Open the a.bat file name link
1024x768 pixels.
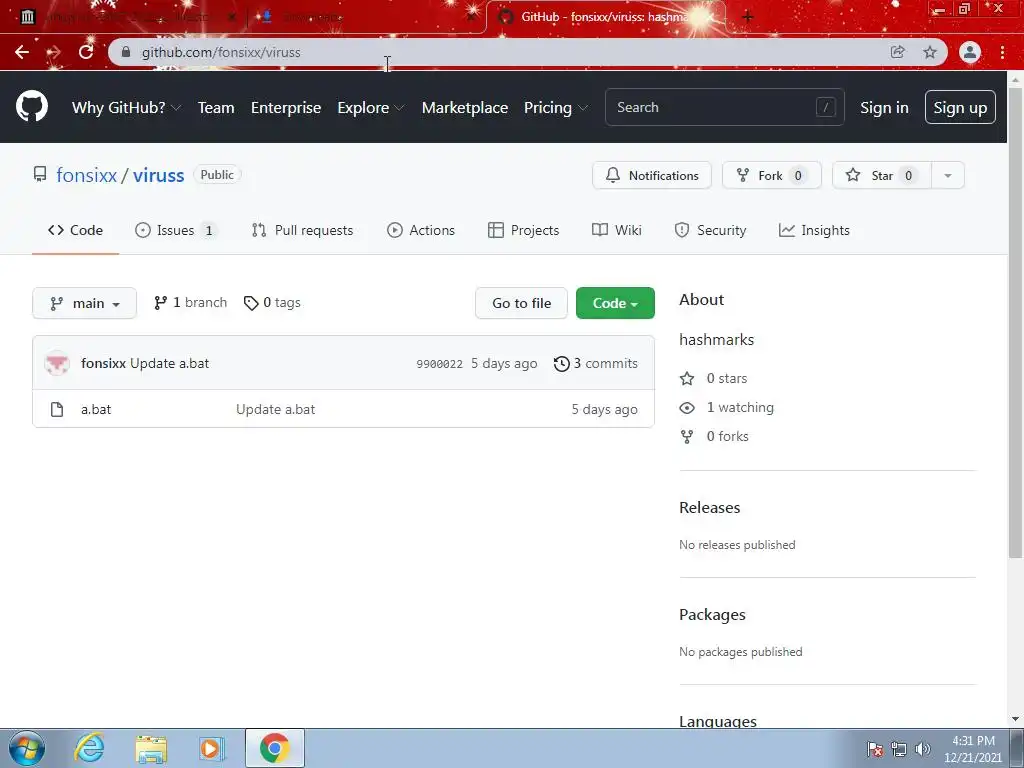(x=96, y=409)
